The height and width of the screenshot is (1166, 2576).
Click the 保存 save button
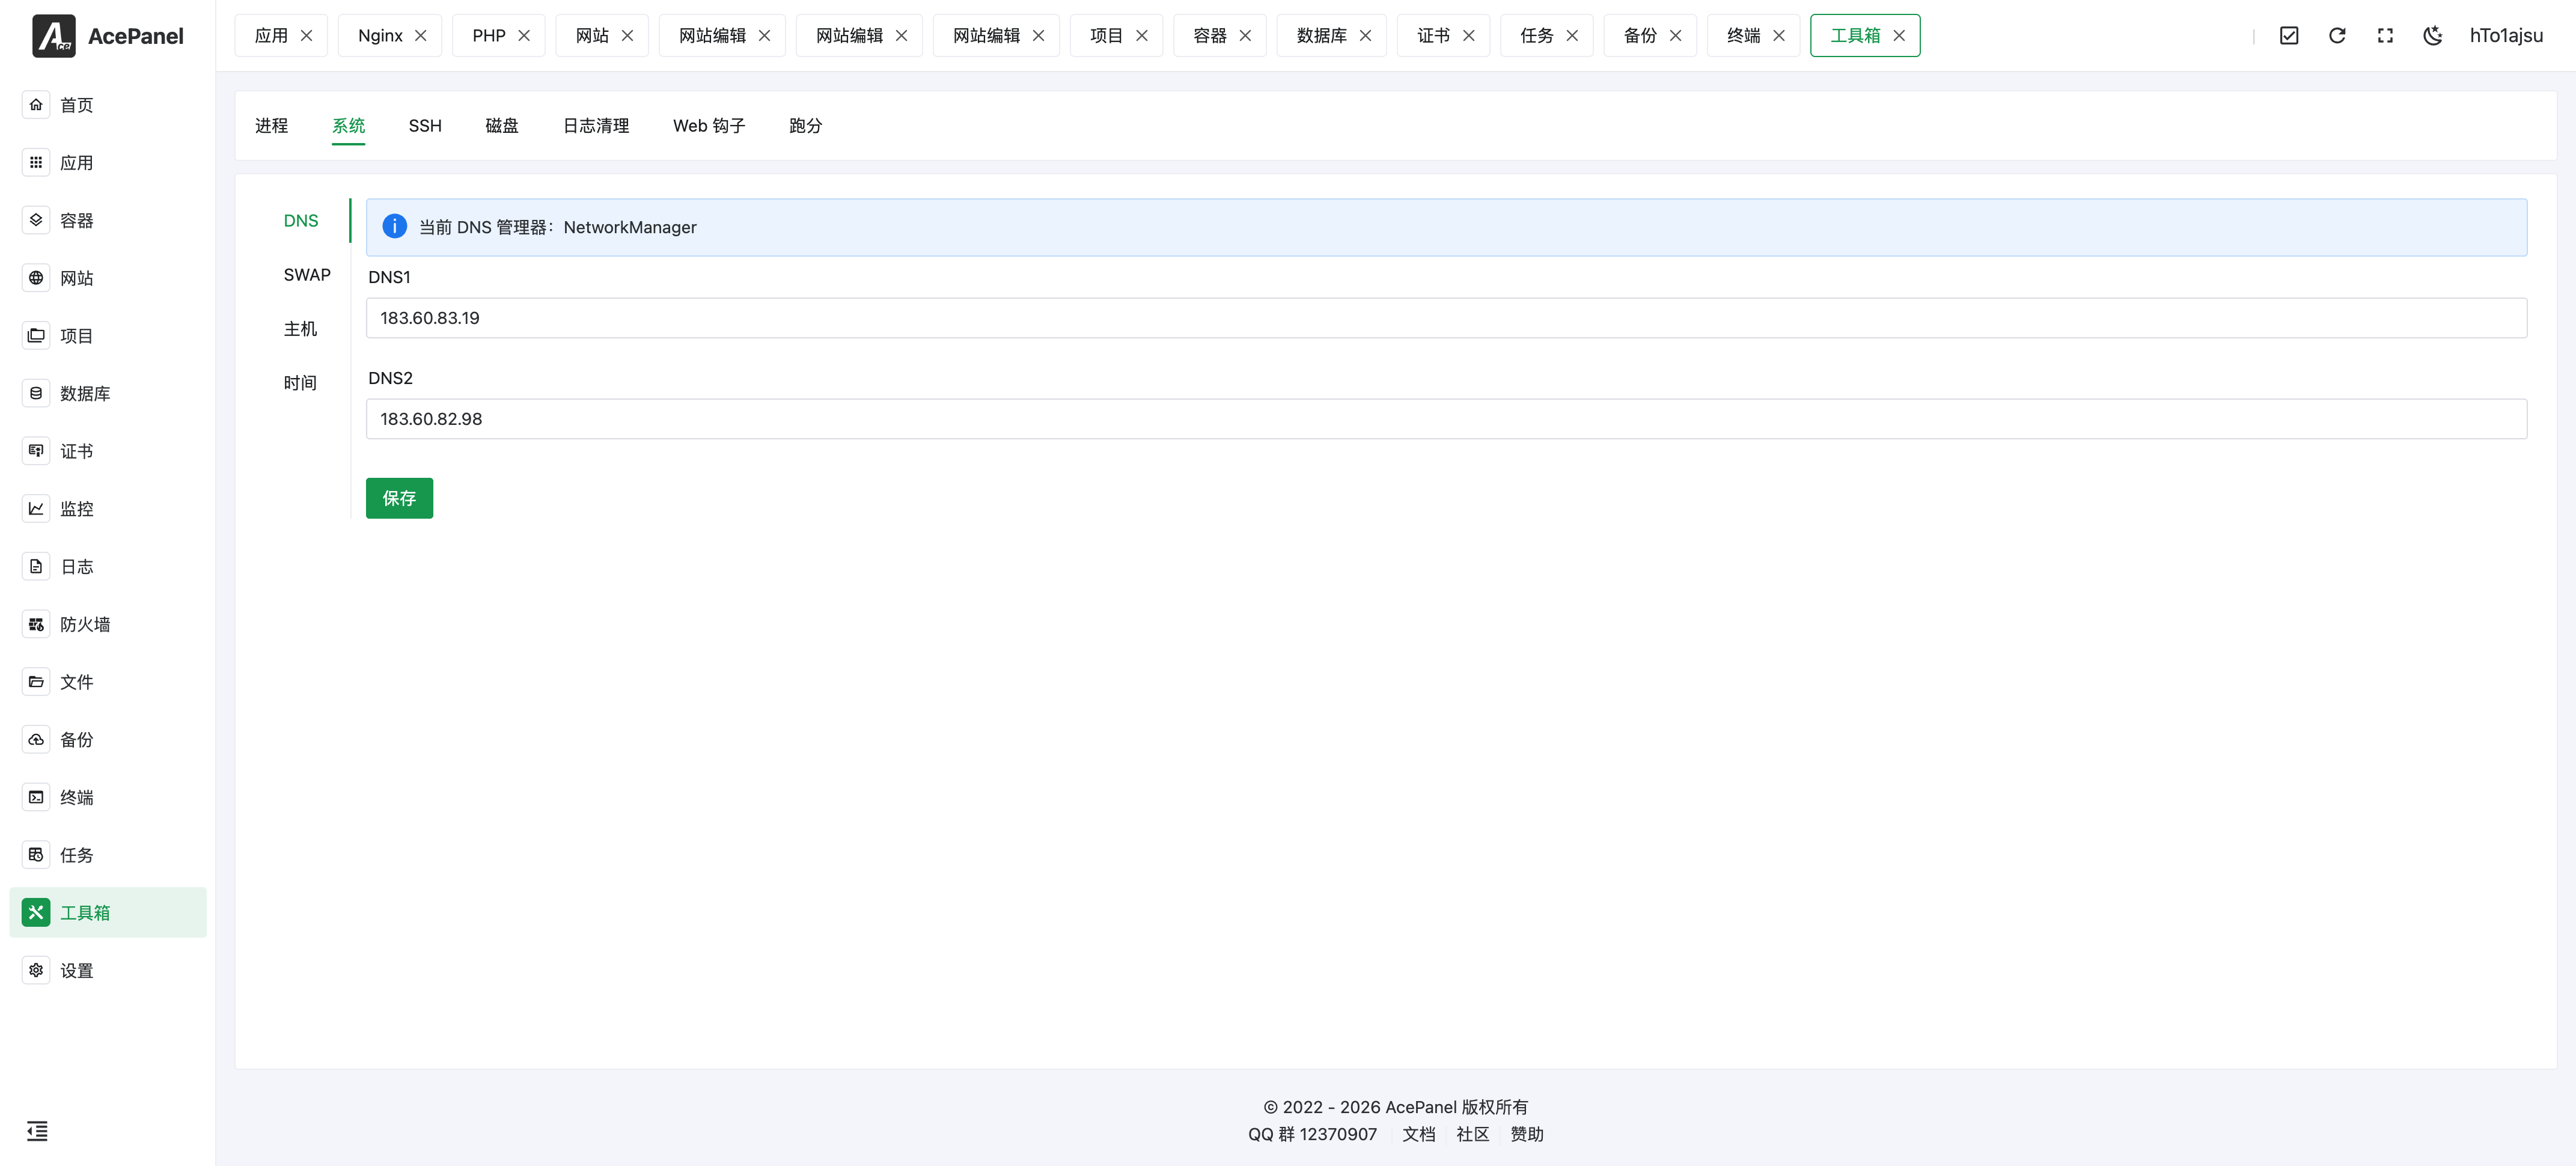[x=399, y=498]
